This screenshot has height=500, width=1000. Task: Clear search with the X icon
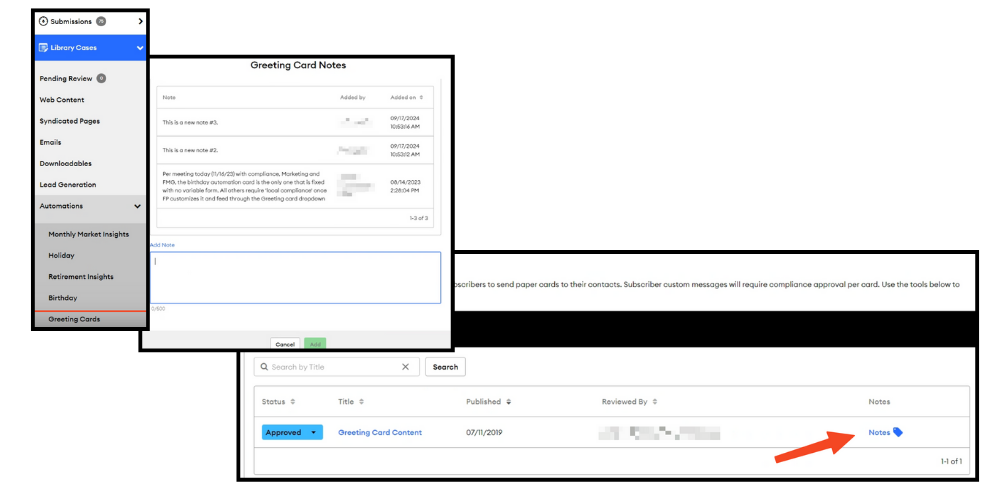tap(405, 367)
